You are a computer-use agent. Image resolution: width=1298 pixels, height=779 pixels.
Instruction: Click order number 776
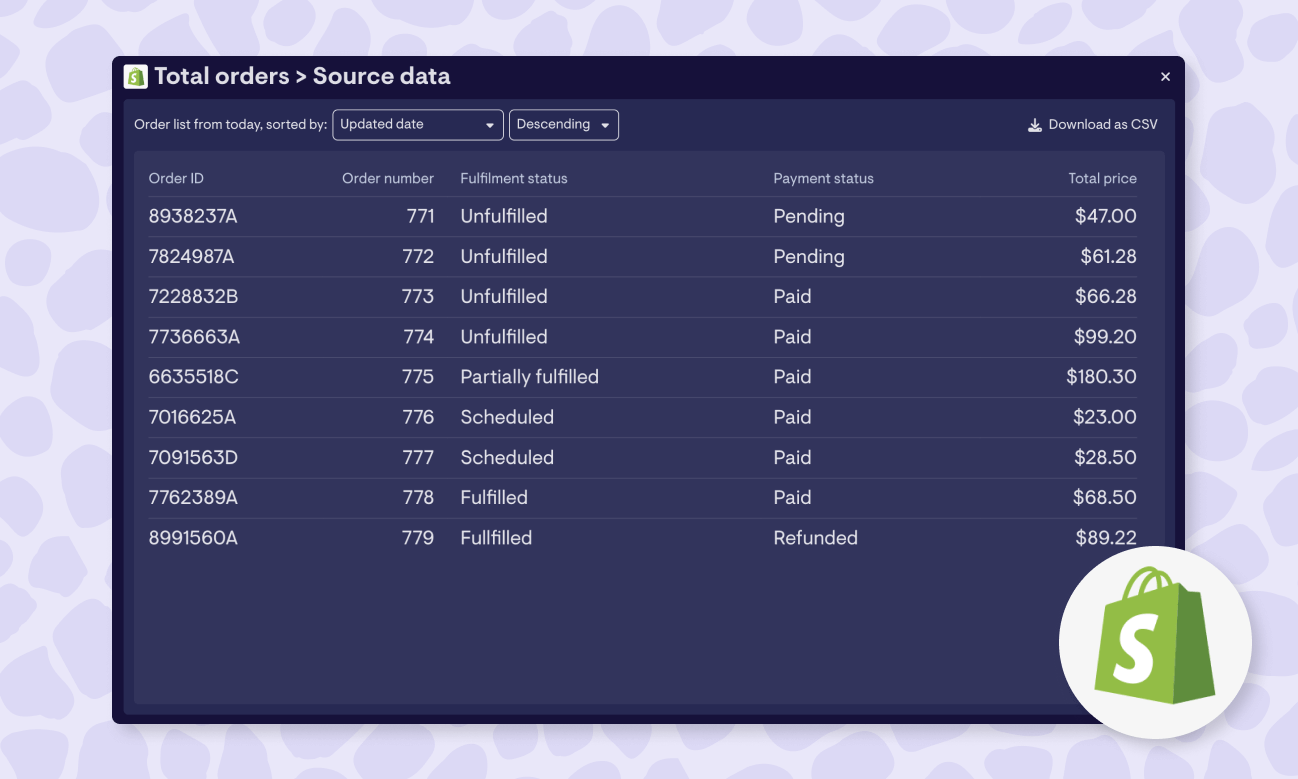418,417
